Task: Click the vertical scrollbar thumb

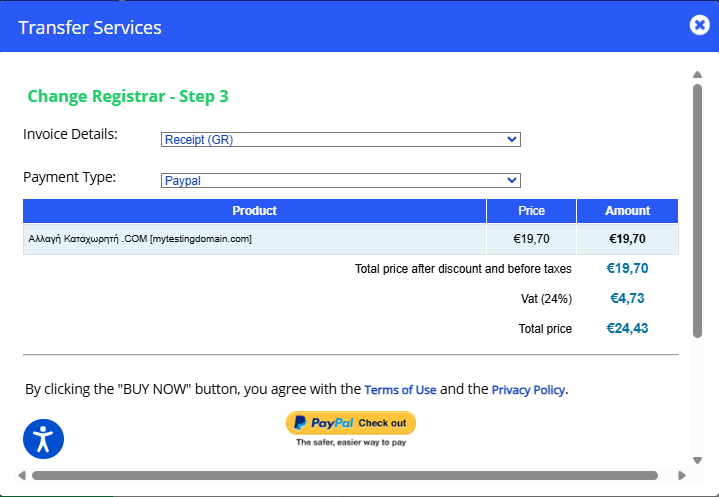Action: pyautogui.click(x=697, y=210)
